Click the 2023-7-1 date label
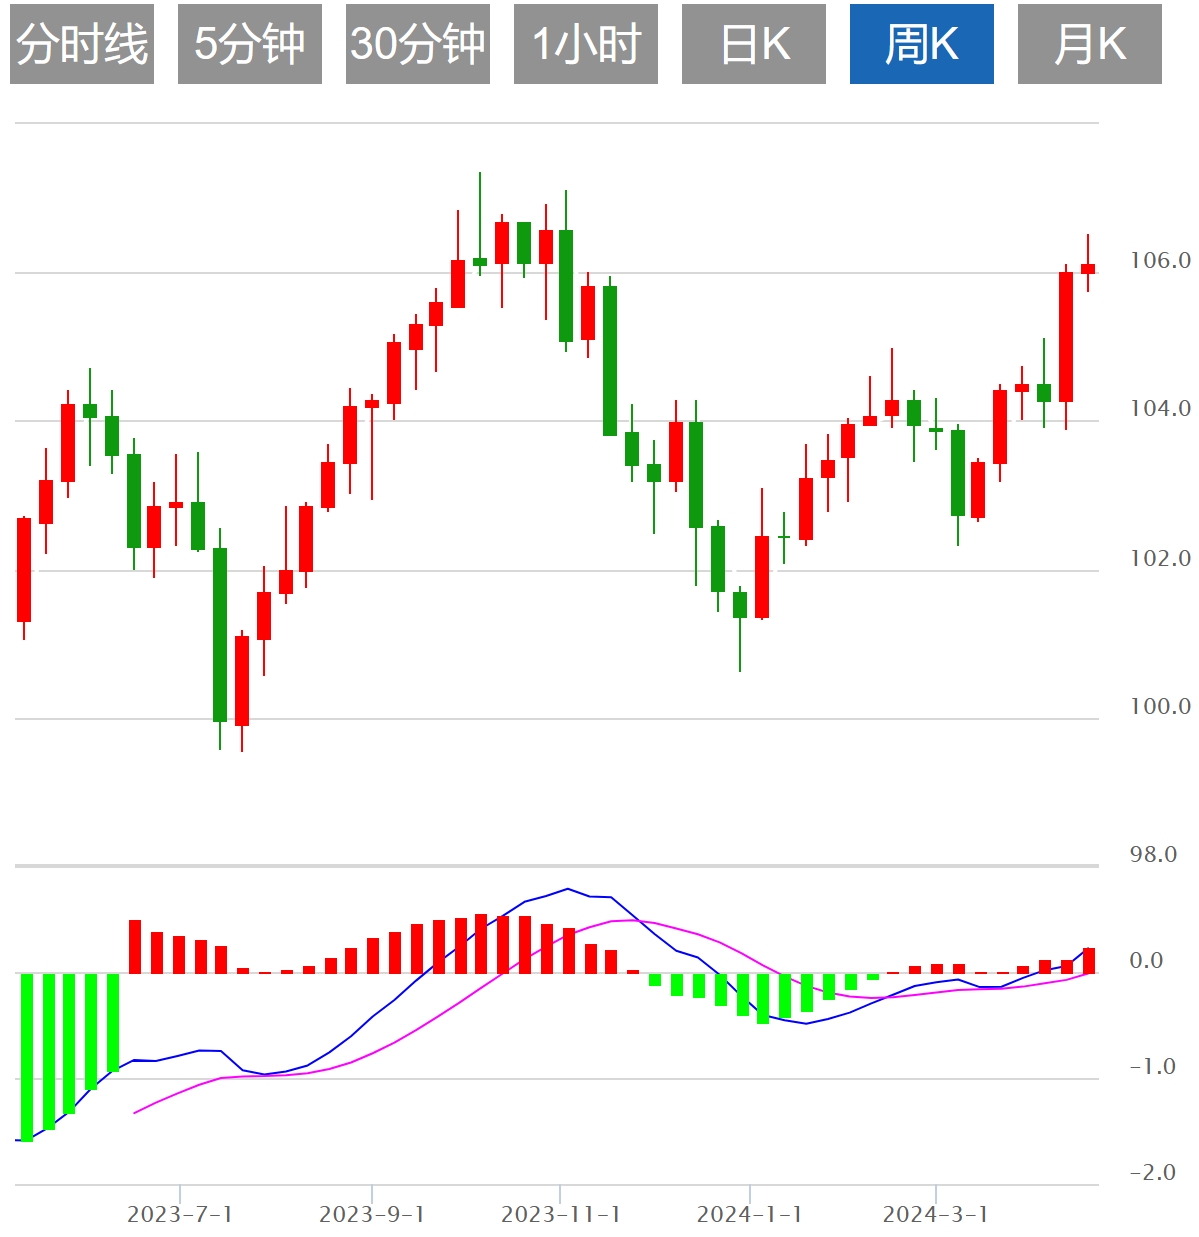Image resolution: width=1199 pixels, height=1237 pixels. 180,1214
